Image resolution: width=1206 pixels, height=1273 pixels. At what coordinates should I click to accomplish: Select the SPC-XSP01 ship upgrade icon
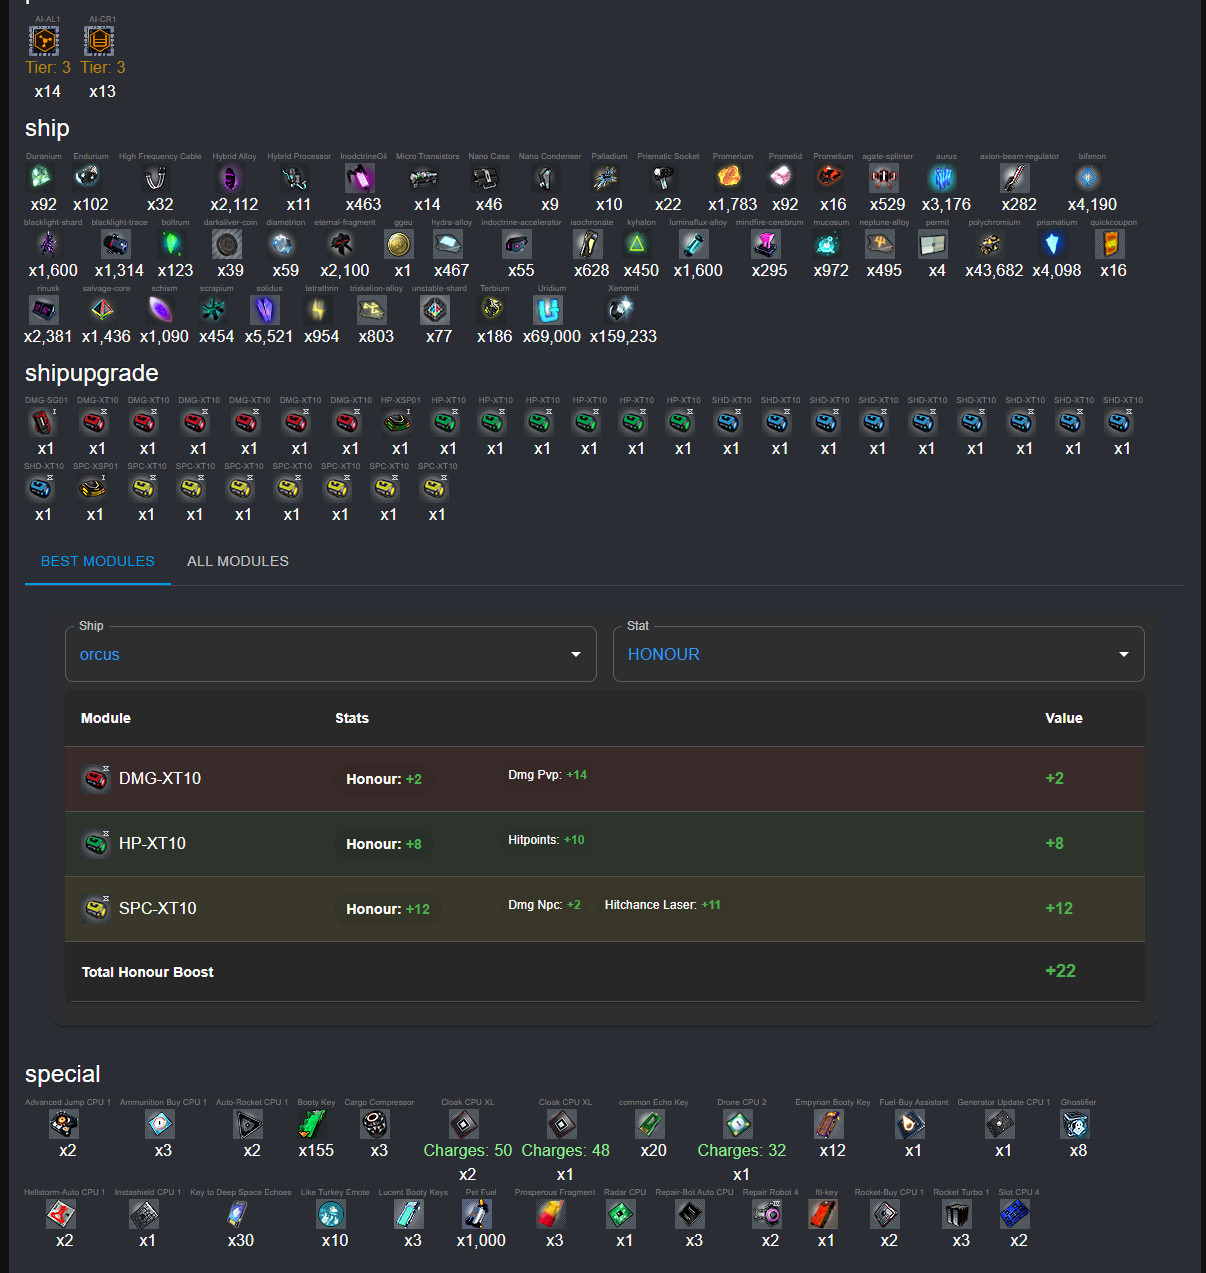tap(92, 488)
